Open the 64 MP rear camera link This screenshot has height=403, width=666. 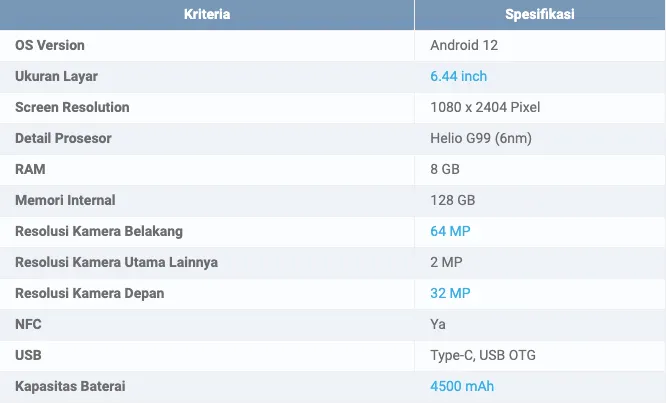click(x=450, y=231)
